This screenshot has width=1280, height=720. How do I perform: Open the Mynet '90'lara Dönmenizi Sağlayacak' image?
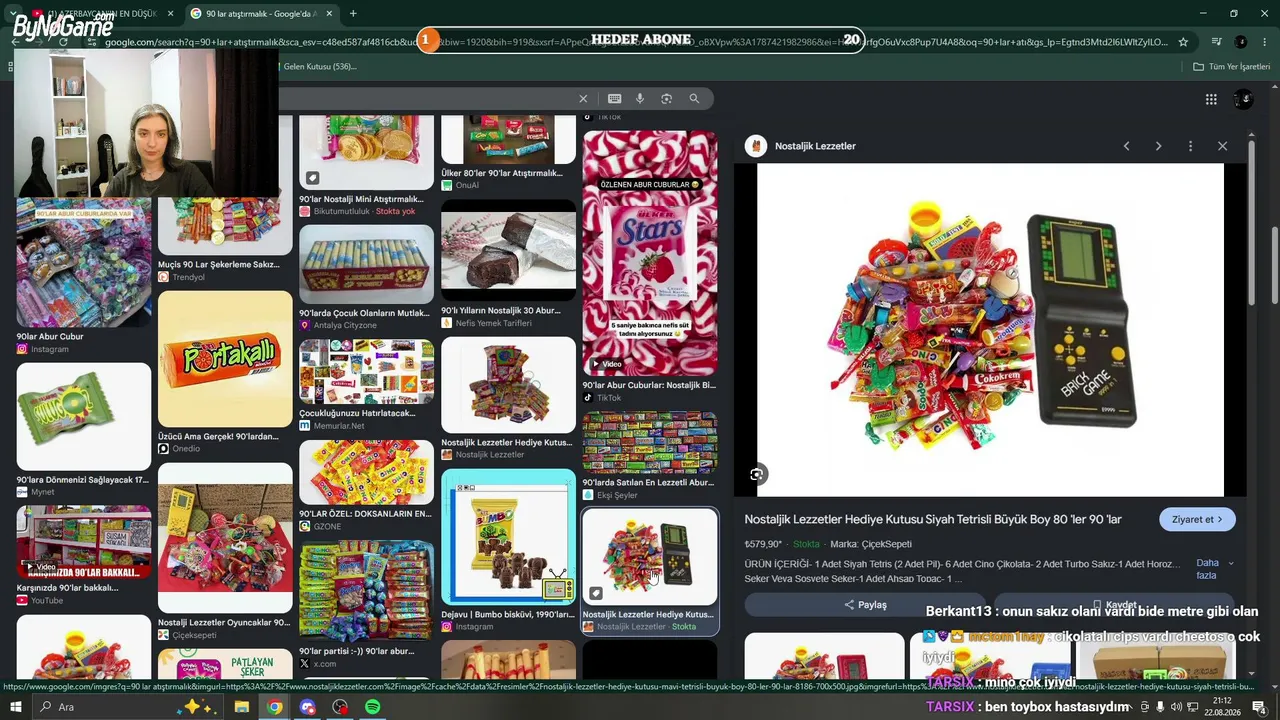[84, 417]
